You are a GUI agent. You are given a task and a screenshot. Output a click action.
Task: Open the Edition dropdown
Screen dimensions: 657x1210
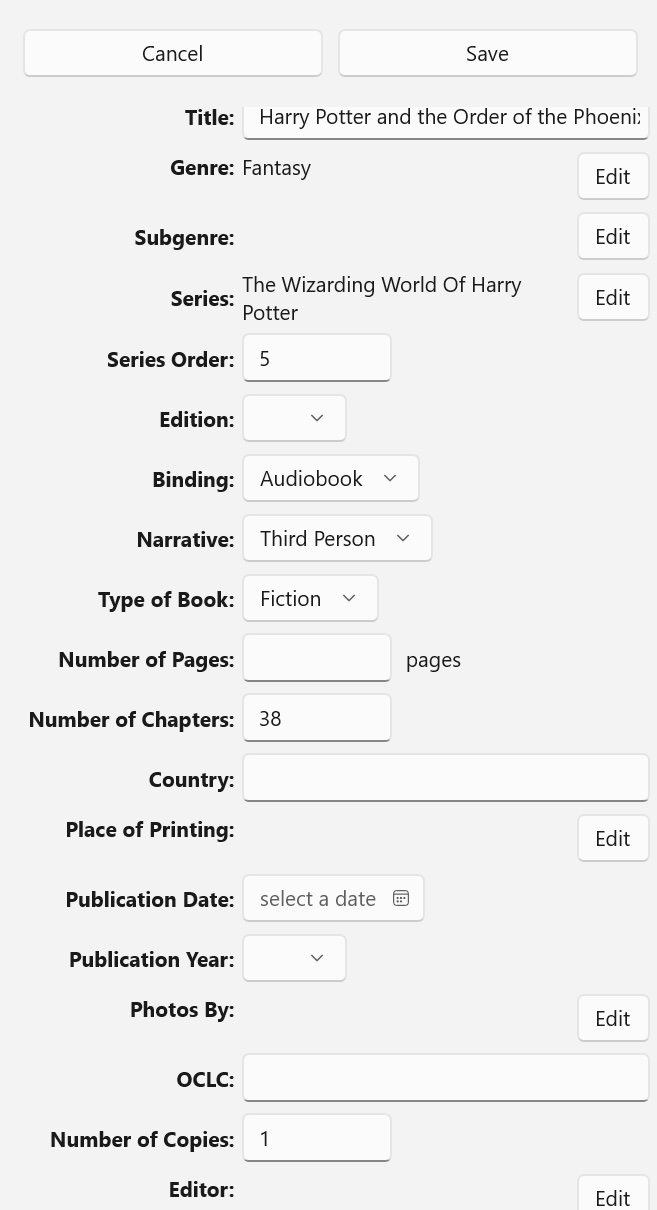pyautogui.click(x=294, y=418)
